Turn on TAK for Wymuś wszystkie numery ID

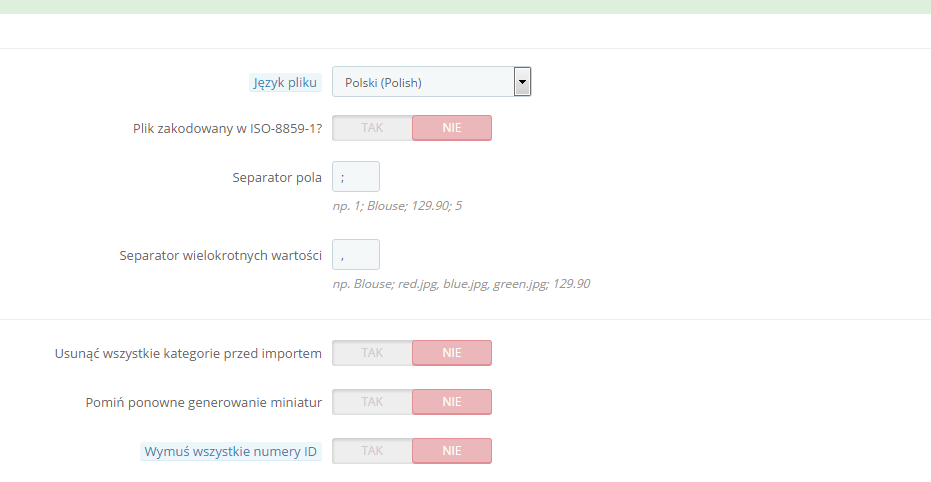[372, 451]
